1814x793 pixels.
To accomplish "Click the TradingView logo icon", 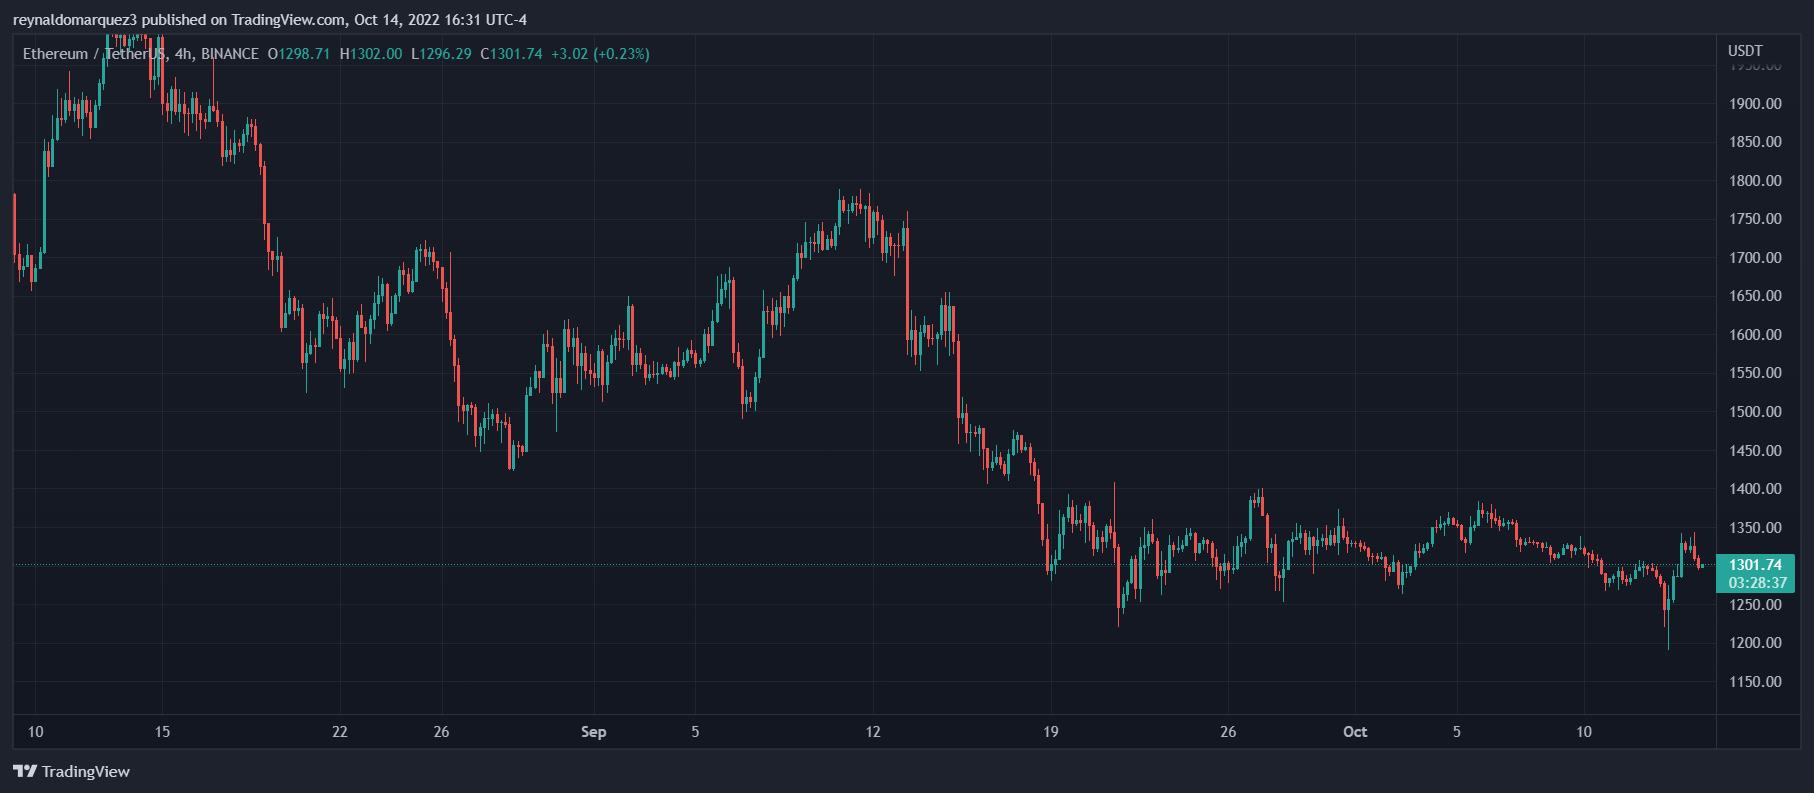I will pos(25,771).
